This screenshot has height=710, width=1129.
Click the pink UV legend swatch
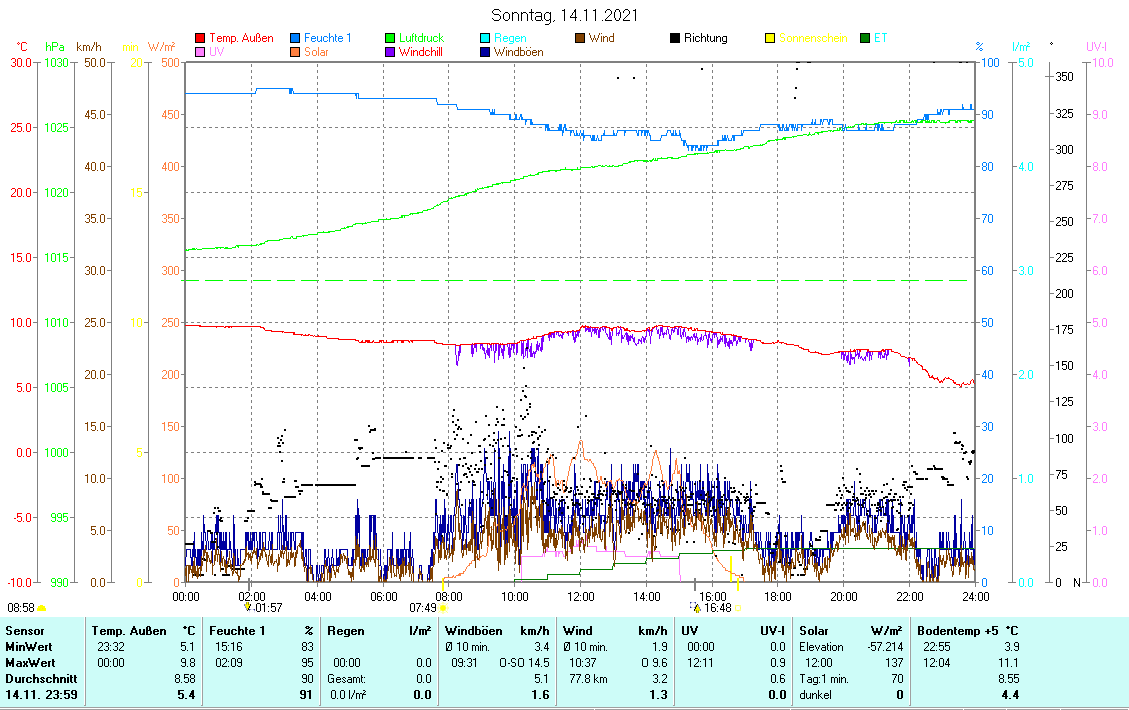[x=200, y=52]
